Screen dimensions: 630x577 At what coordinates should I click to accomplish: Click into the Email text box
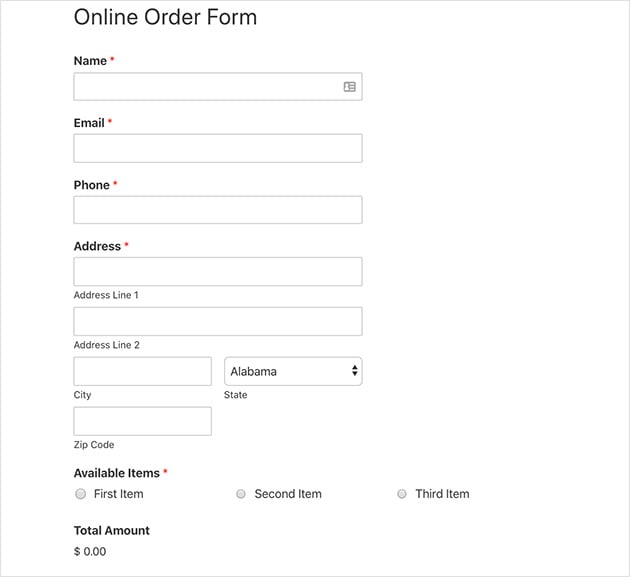tap(218, 148)
